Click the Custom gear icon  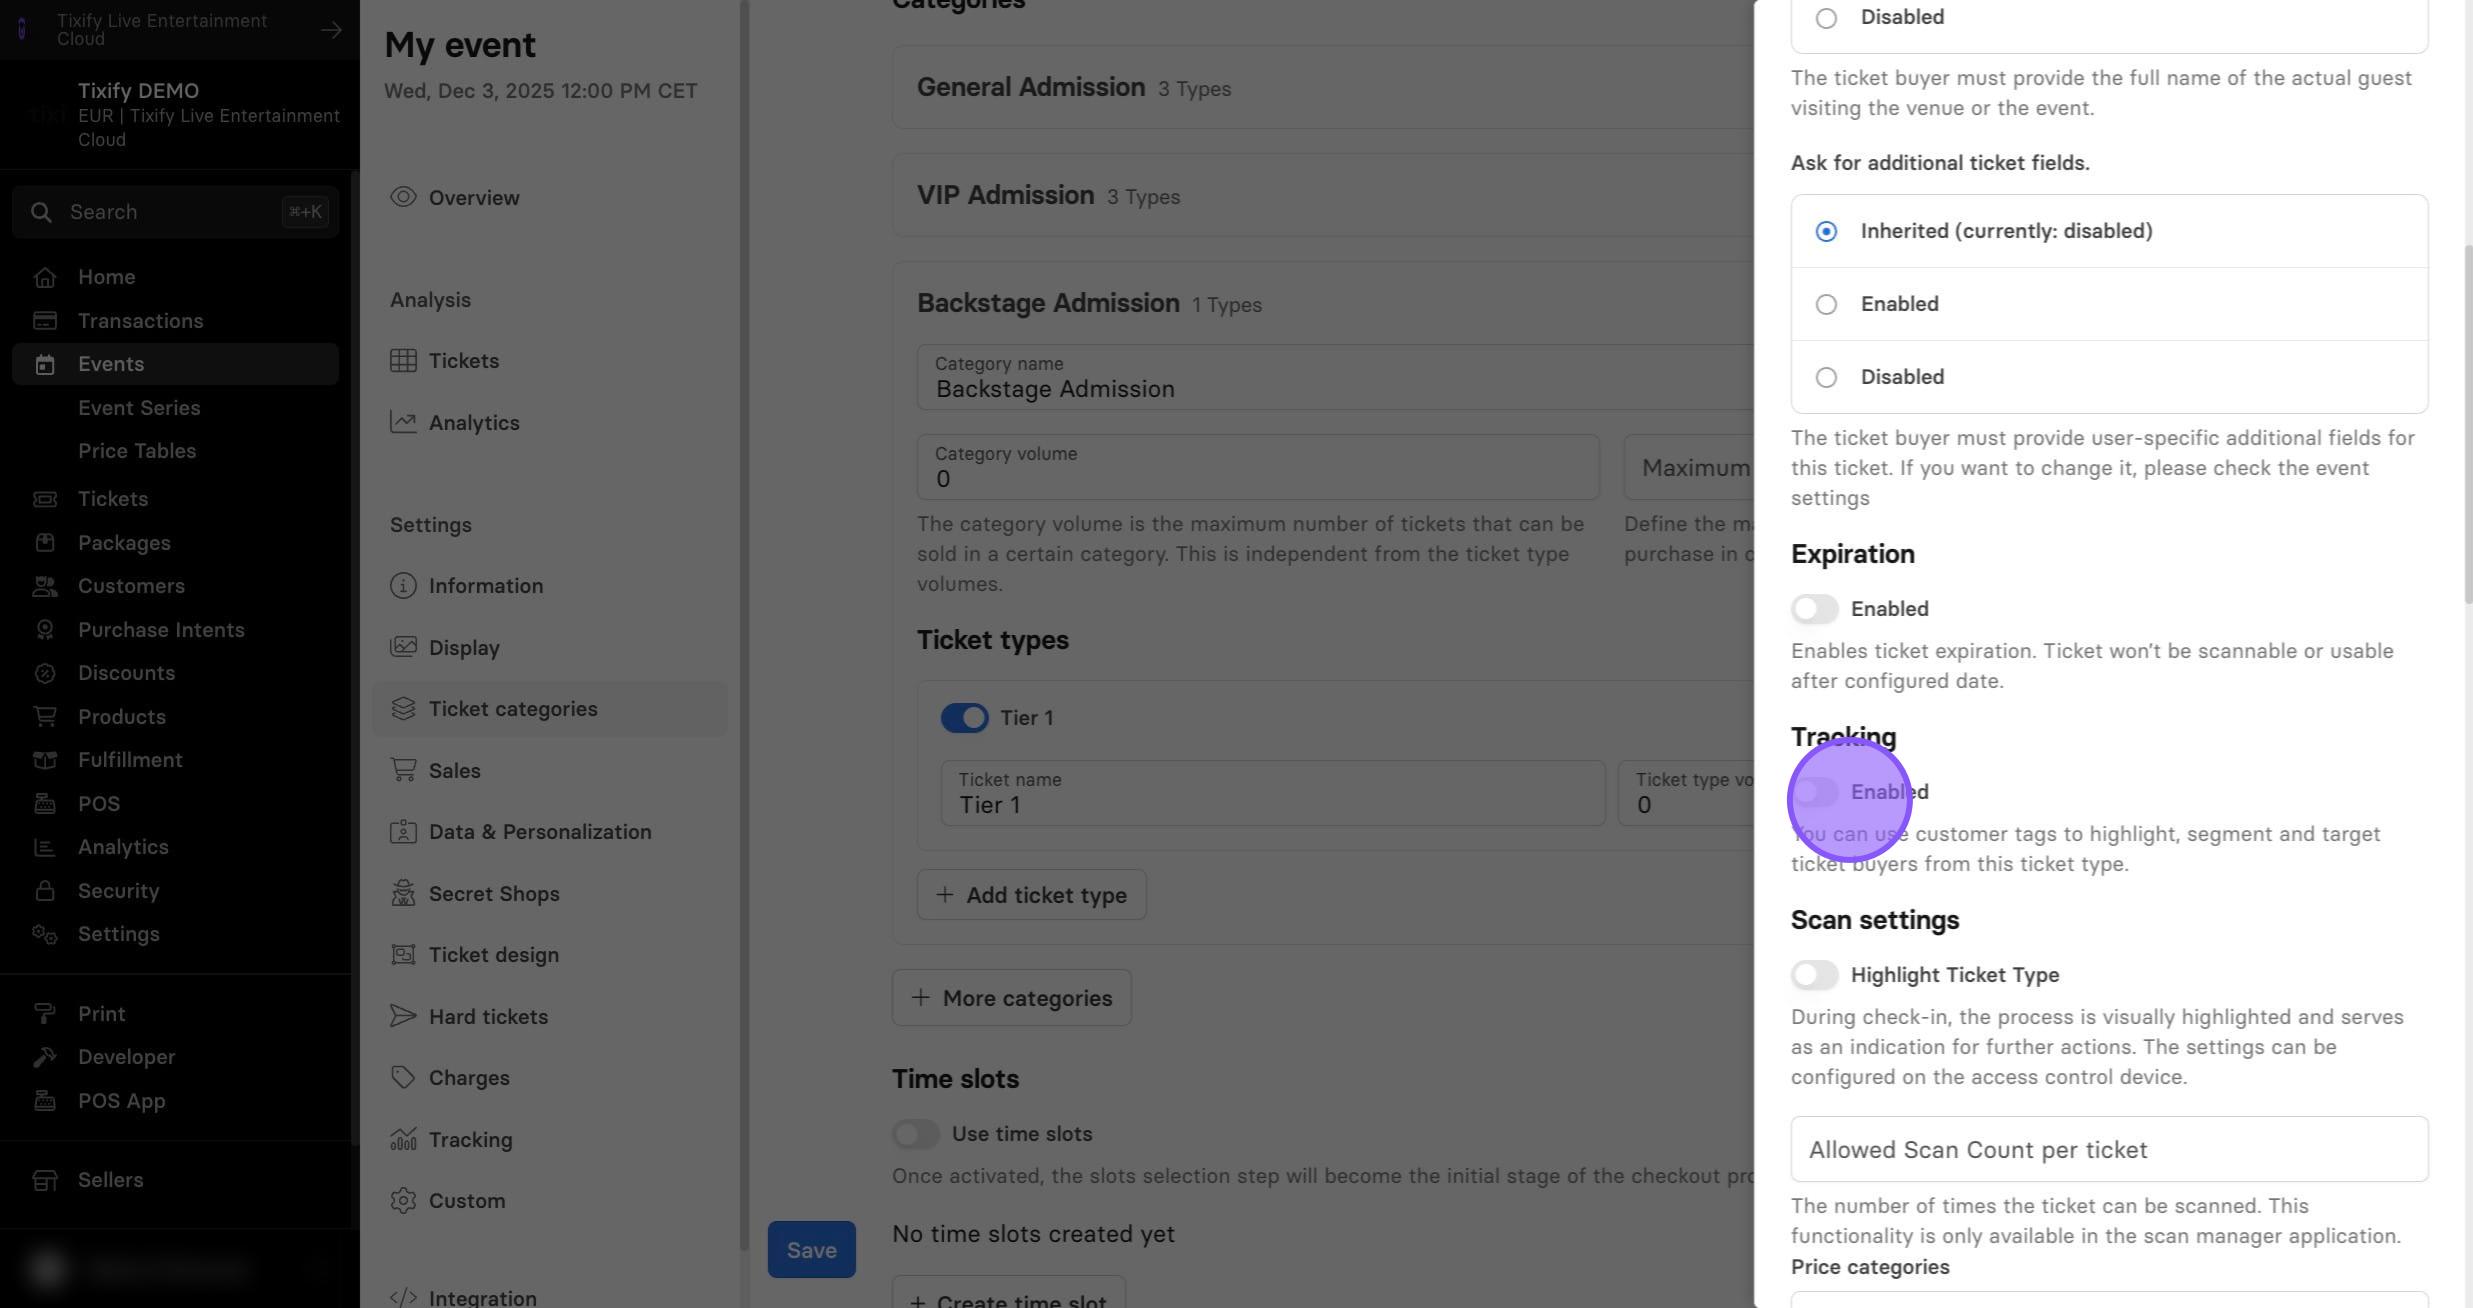[403, 1201]
